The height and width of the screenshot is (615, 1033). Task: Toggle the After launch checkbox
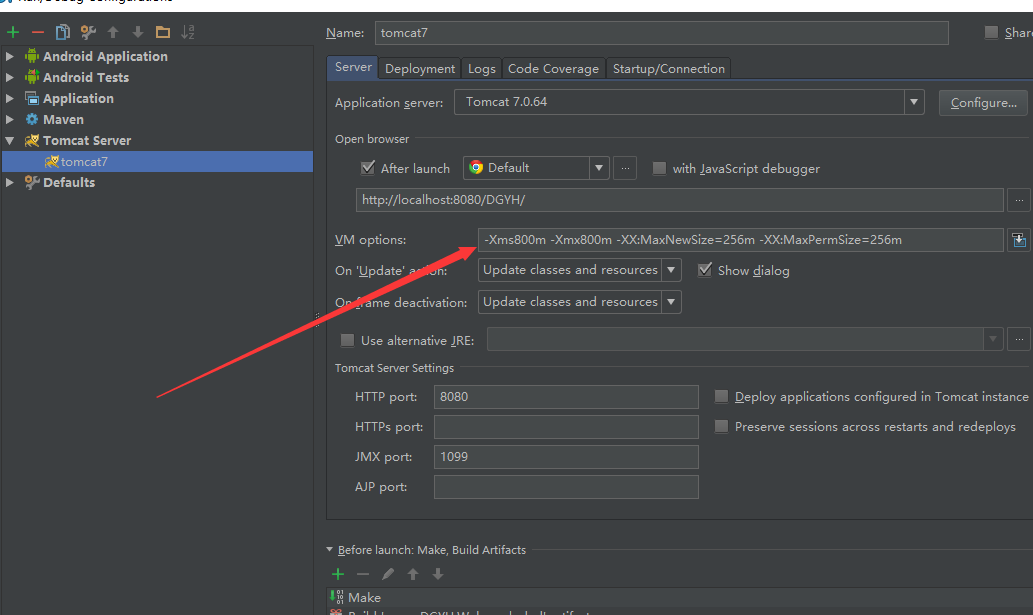point(368,168)
